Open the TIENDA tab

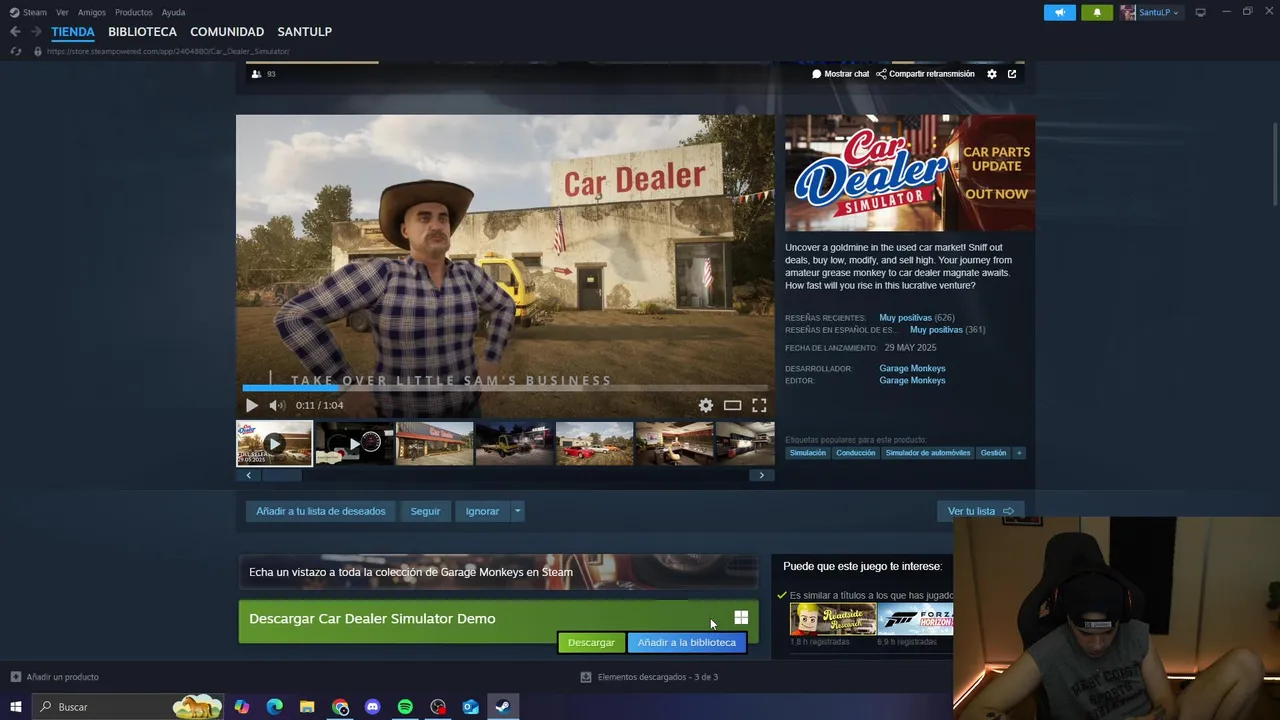(73, 32)
